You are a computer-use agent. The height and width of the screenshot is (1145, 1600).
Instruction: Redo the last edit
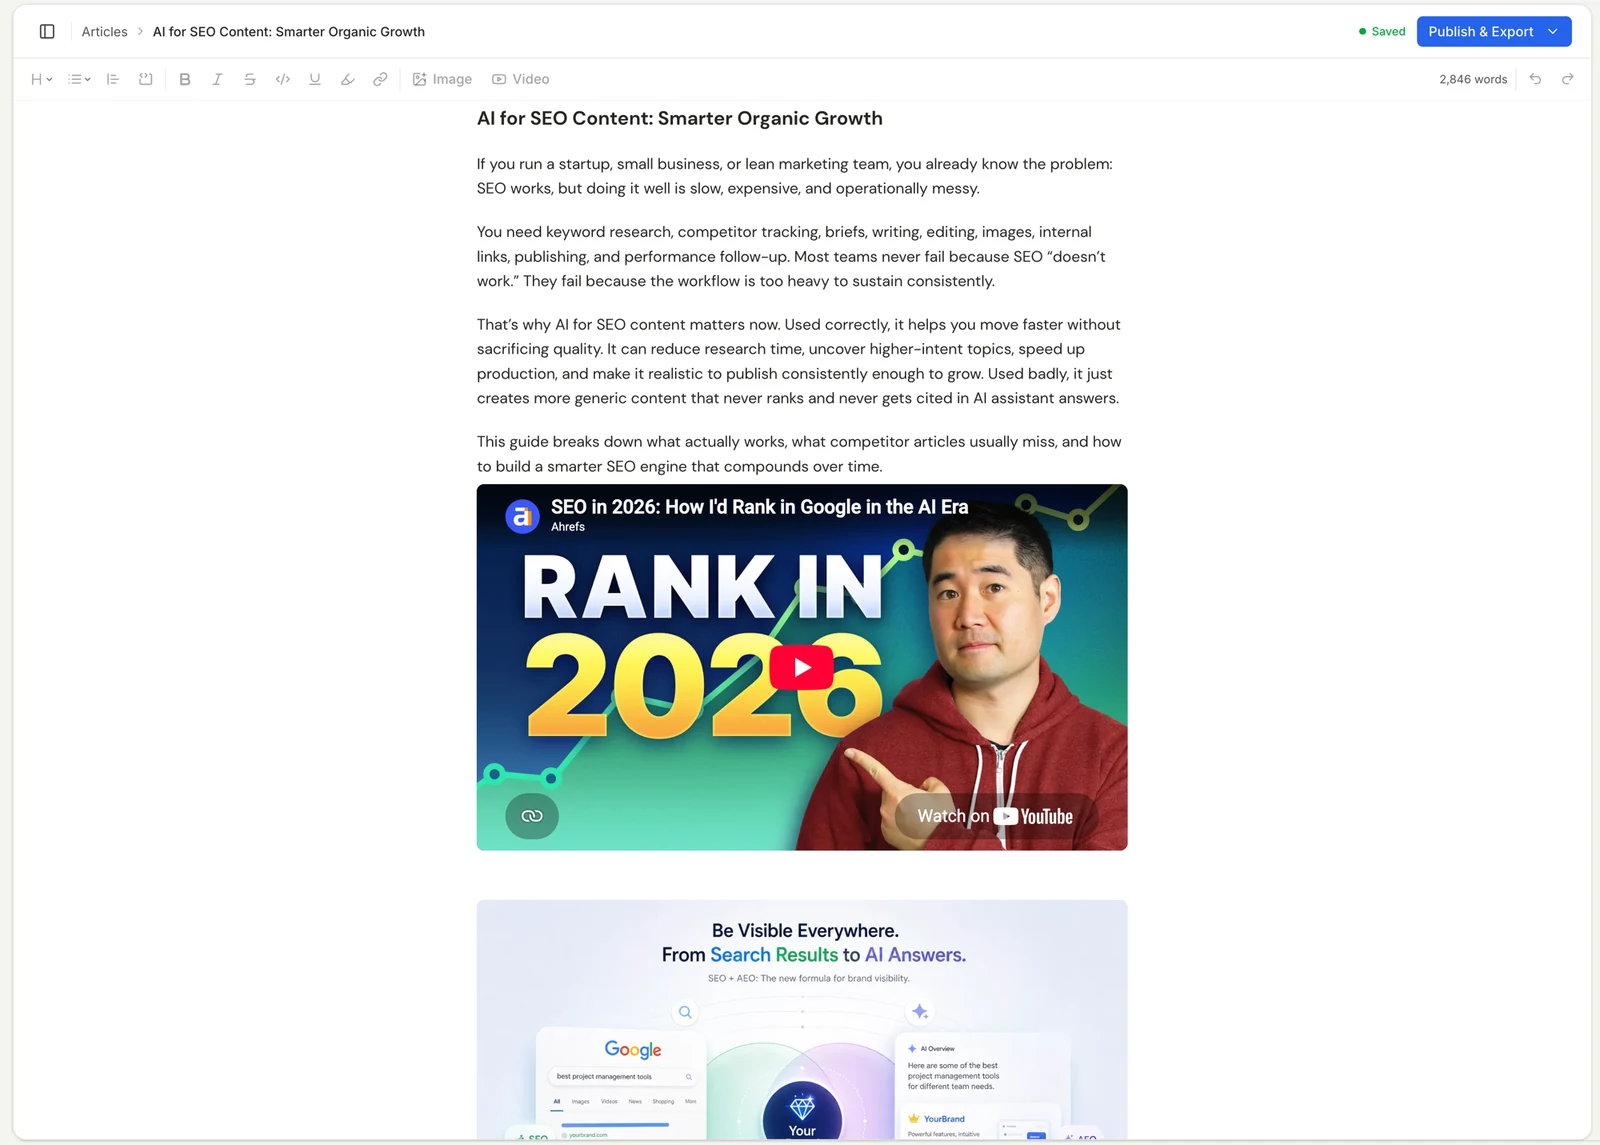pos(1568,79)
